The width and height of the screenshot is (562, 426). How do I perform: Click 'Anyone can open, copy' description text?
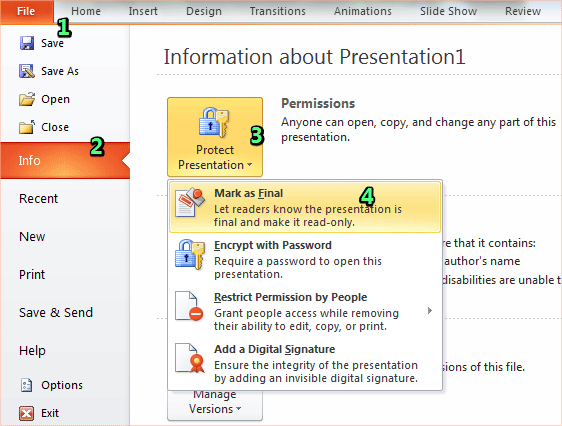click(418, 129)
